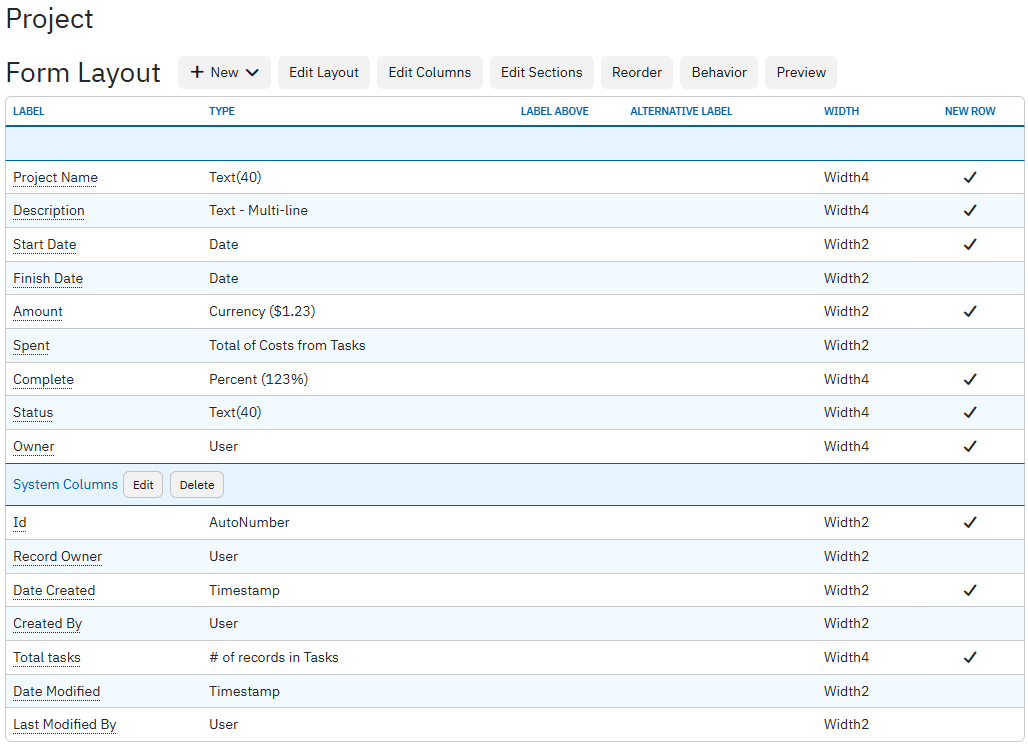Edit the System Columns section
Viewport: 1028px width, 746px height.
coord(143,485)
